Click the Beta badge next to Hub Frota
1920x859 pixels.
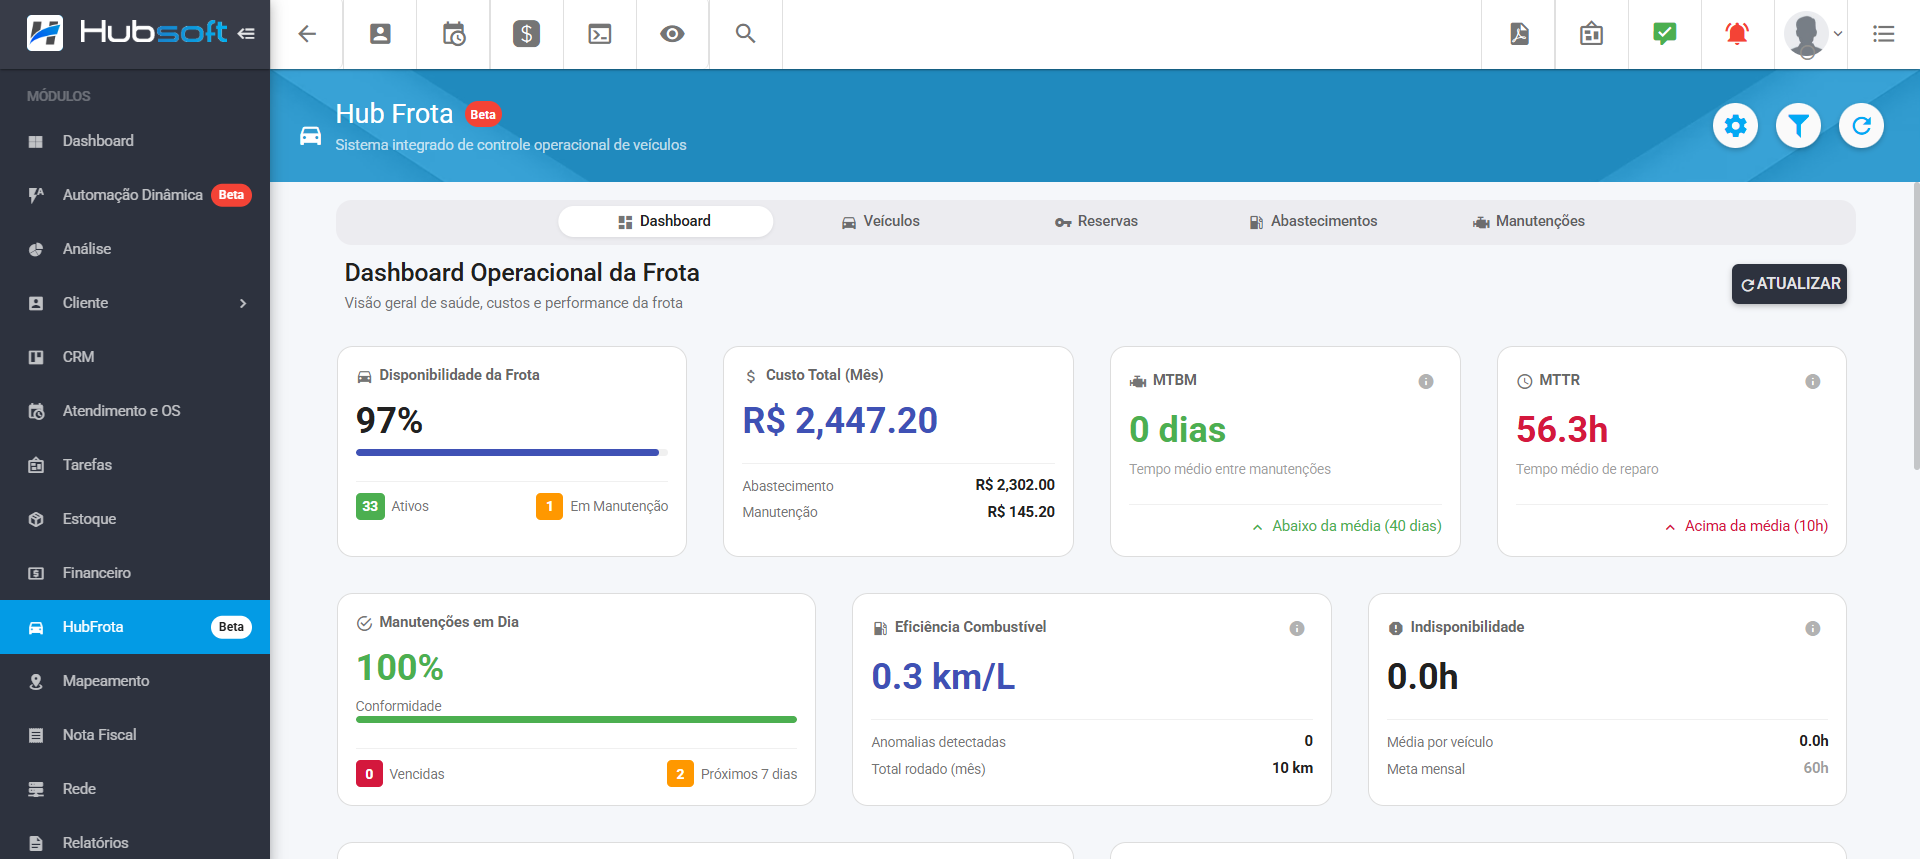[x=483, y=115]
